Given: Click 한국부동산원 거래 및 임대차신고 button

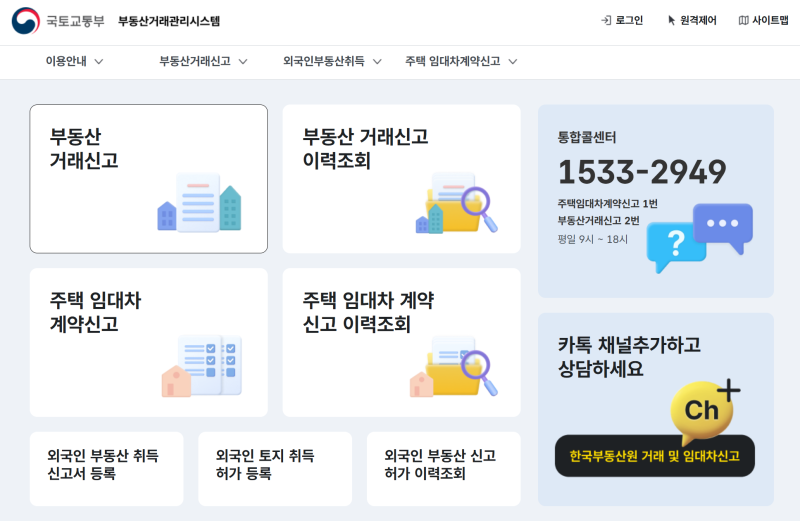Looking at the screenshot, I should pyautogui.click(x=655, y=456).
